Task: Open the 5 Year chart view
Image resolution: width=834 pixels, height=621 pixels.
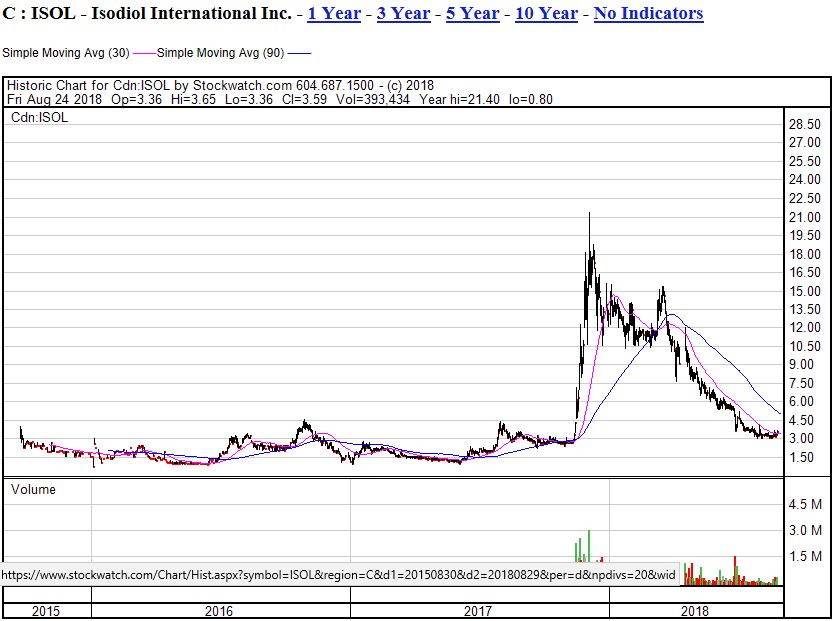Action: [x=471, y=13]
